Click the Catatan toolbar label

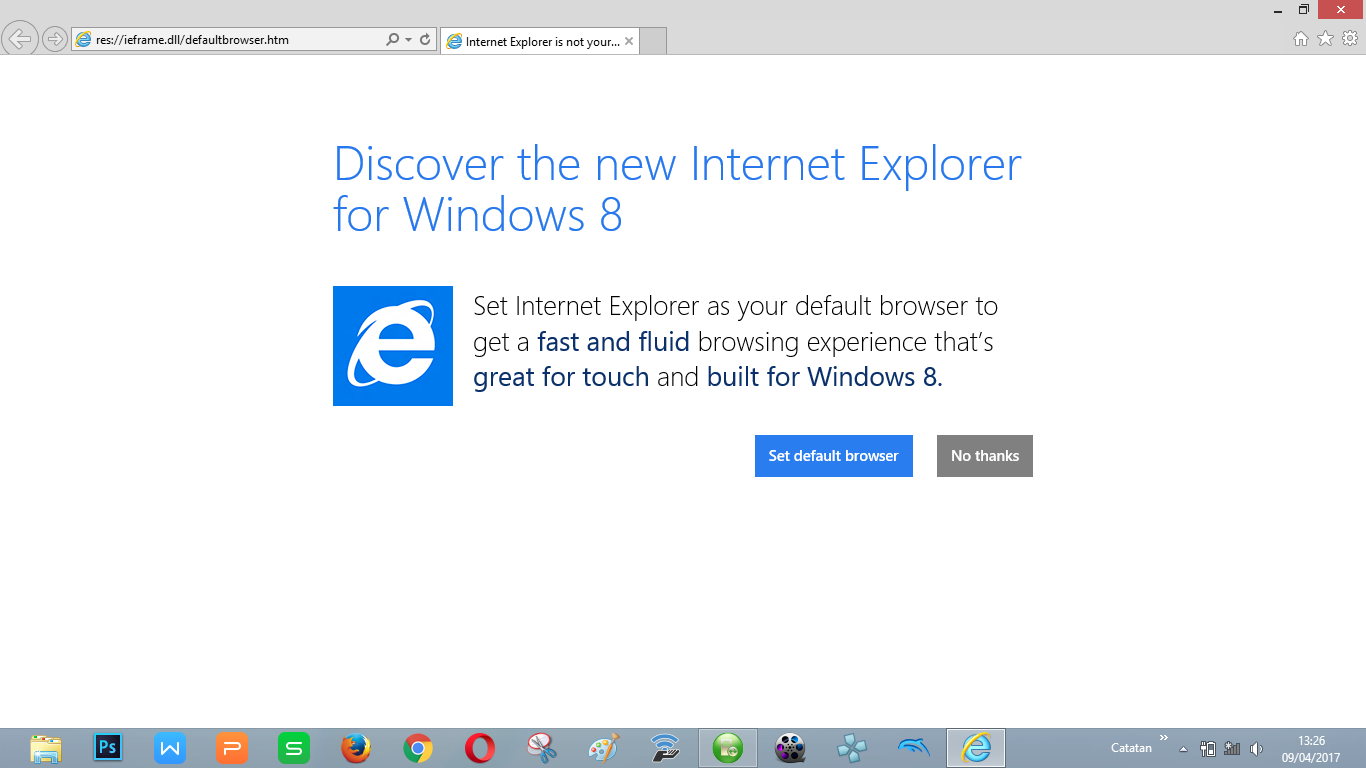(1131, 748)
